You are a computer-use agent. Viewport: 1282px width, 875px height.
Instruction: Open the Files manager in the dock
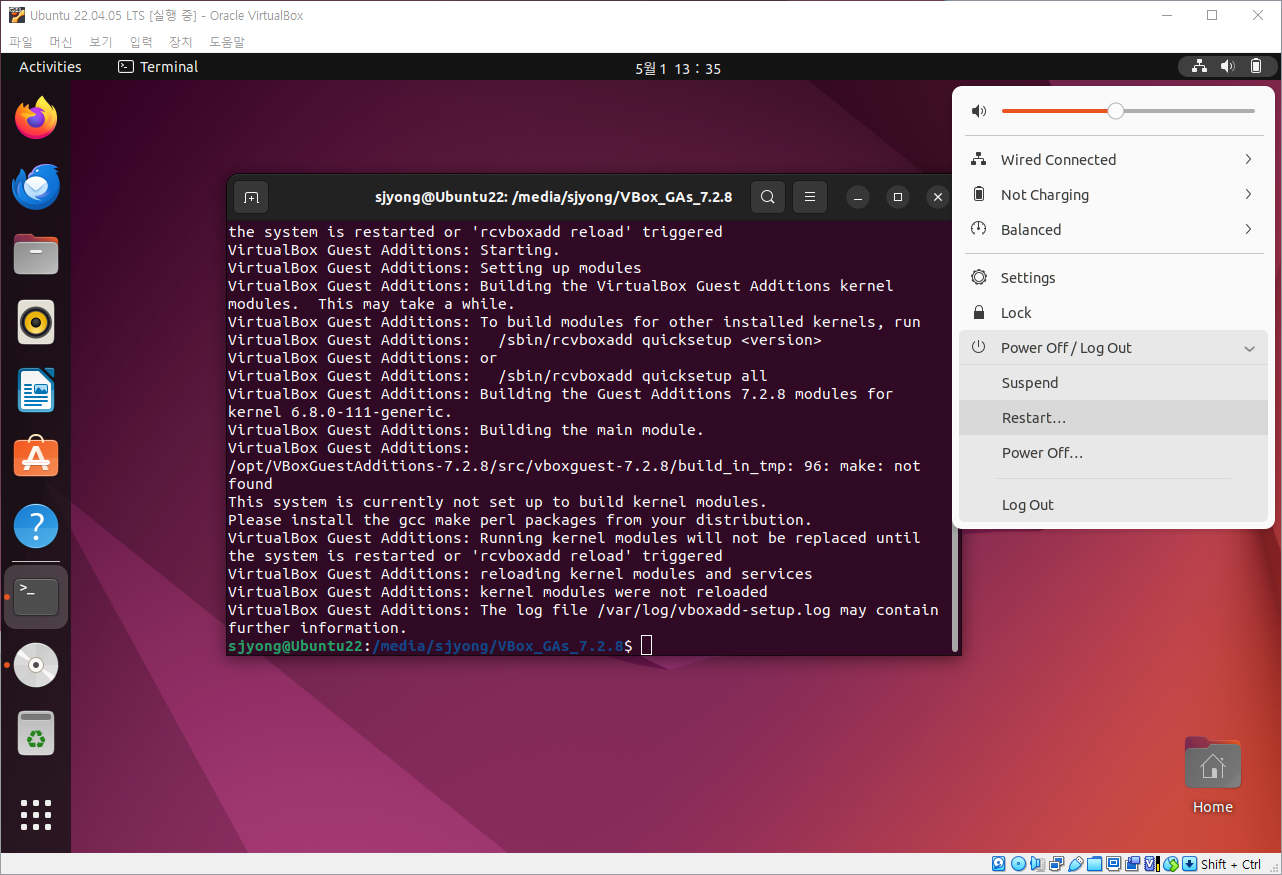coord(36,254)
